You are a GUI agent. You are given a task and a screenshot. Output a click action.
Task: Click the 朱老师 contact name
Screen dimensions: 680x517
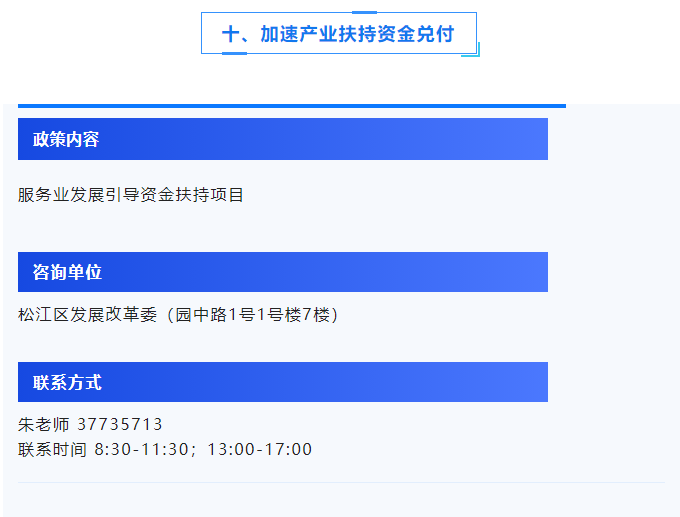[43, 424]
